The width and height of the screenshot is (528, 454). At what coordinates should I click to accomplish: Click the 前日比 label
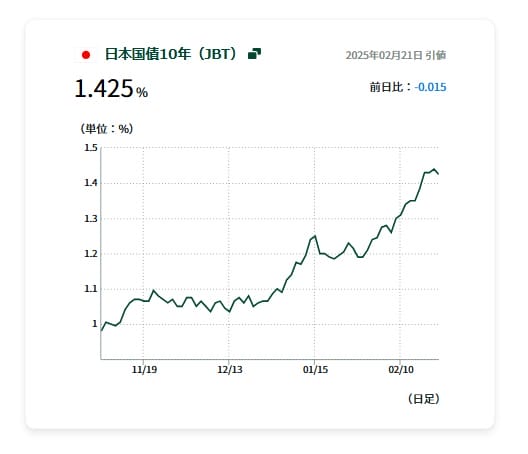(387, 87)
